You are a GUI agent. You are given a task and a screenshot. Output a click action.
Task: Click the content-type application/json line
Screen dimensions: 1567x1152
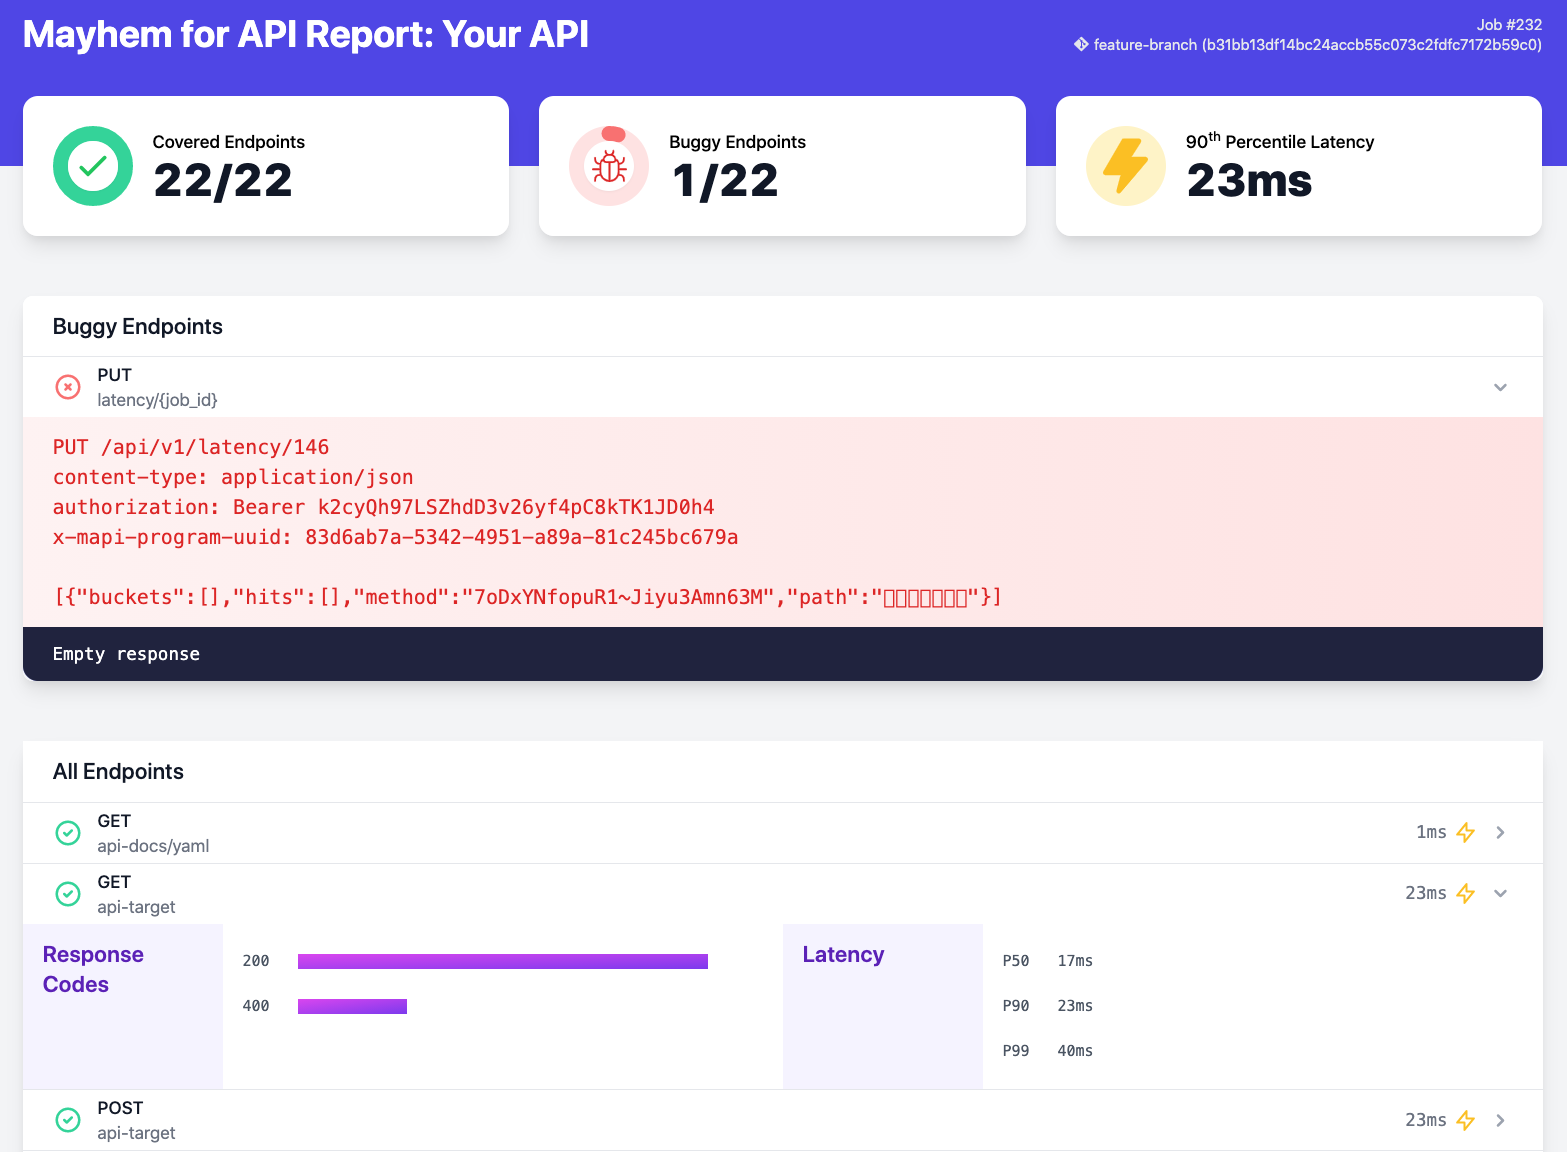click(233, 477)
